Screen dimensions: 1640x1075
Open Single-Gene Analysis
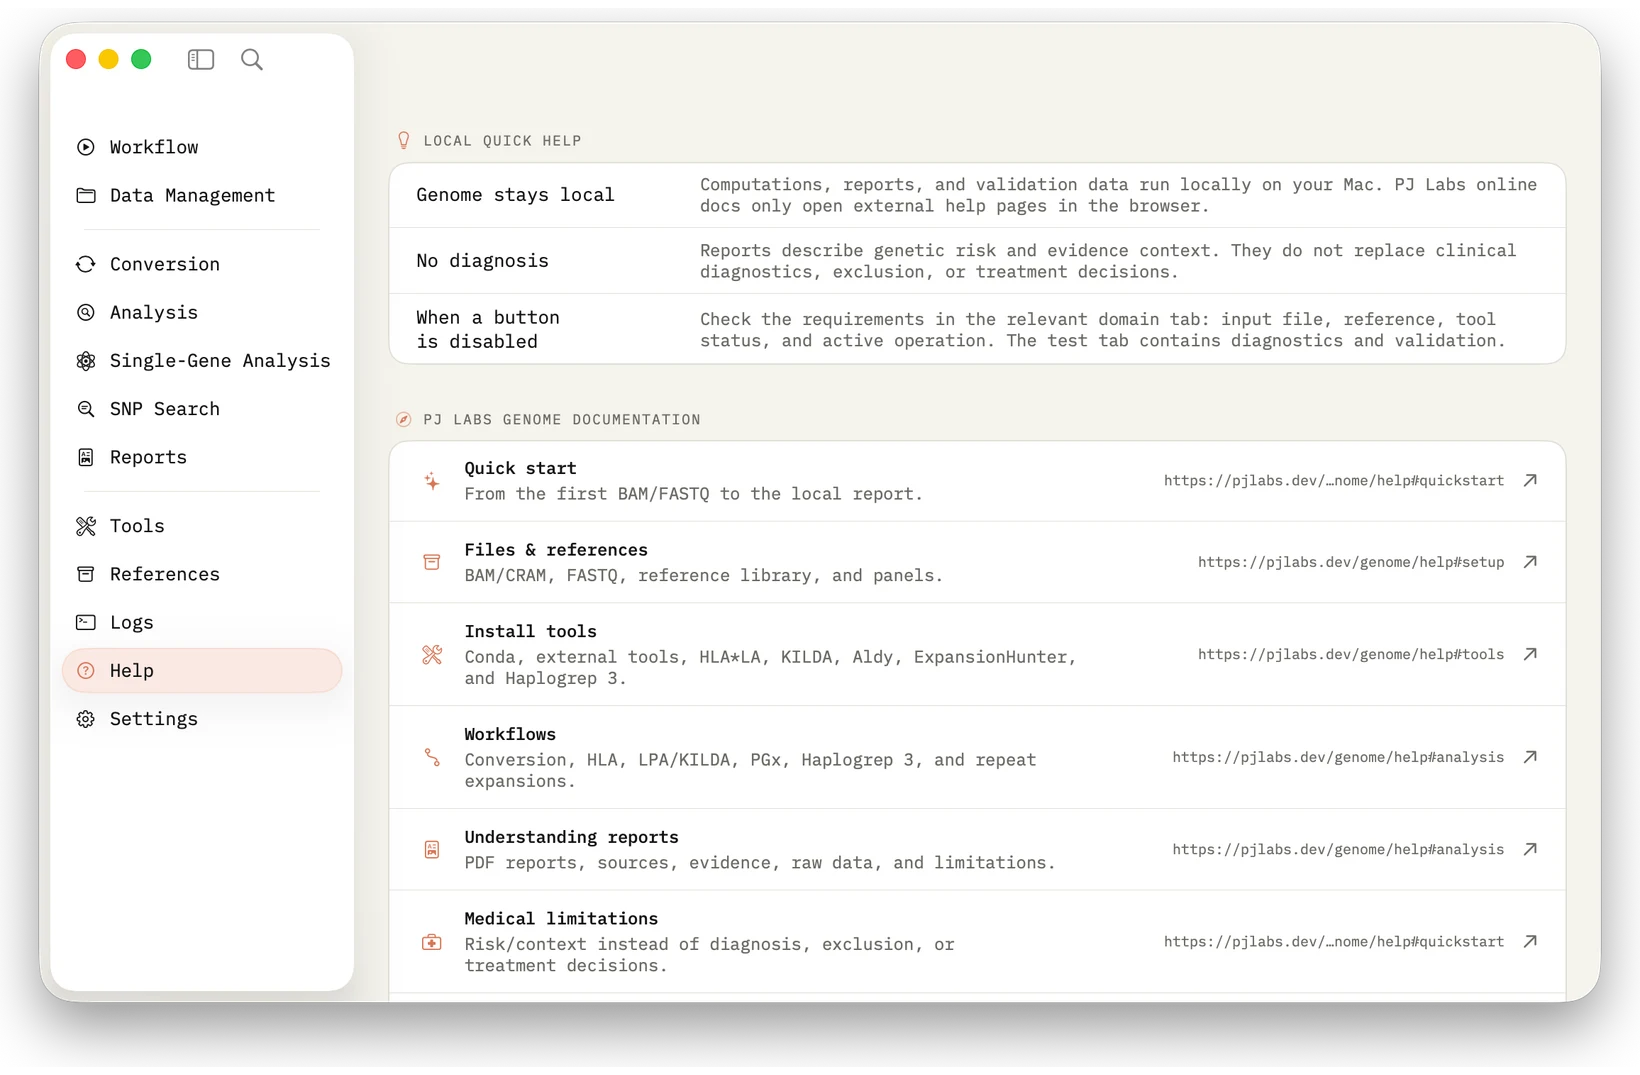[202, 360]
